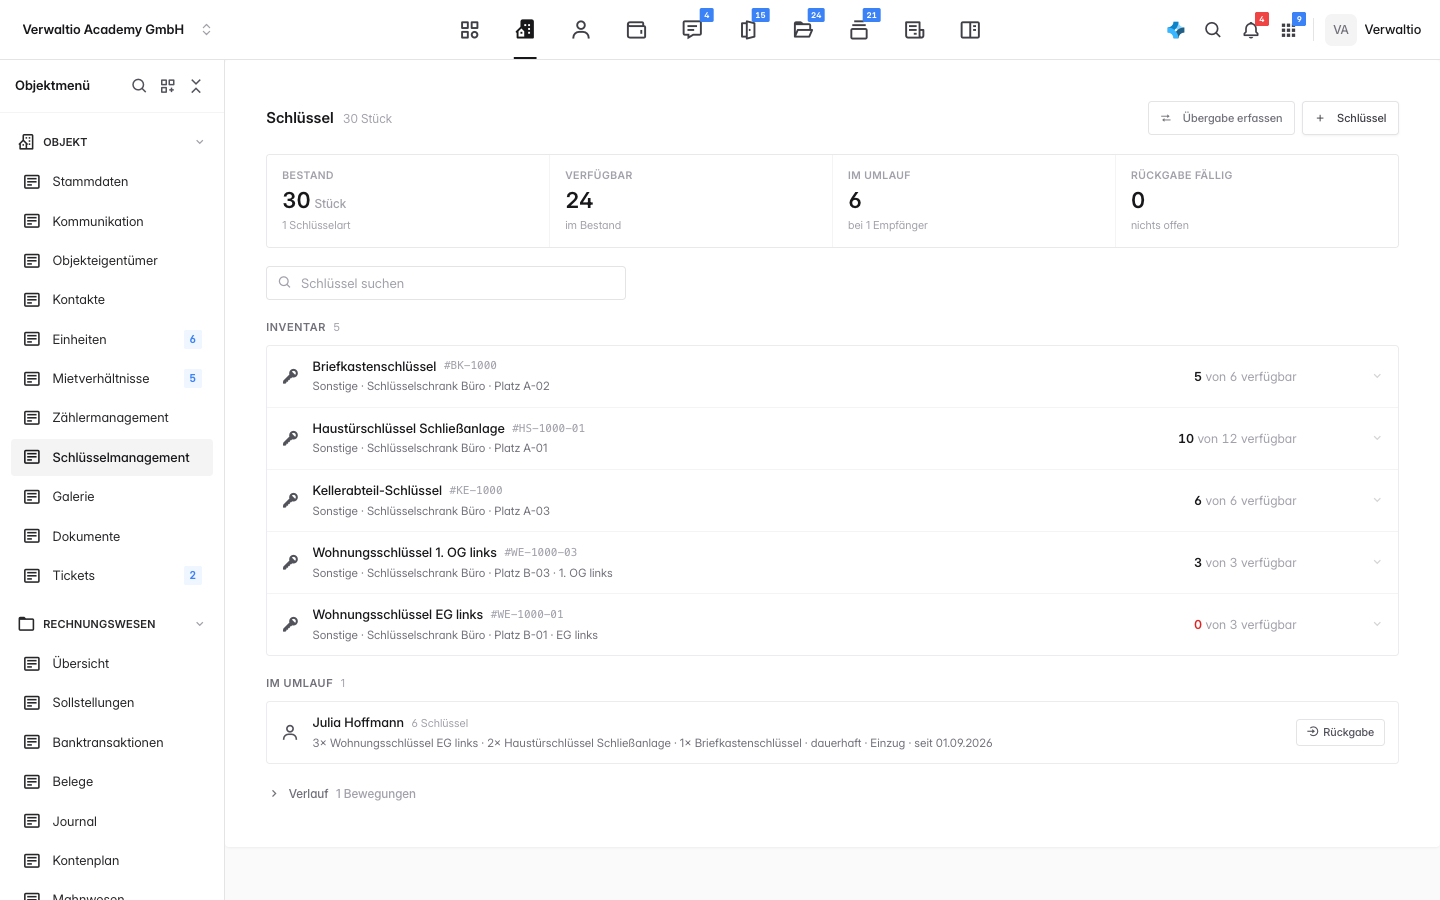This screenshot has height=900, width=1440.
Task: Expand the Briefkastenschlüssel inventory row chevron
Action: tap(1377, 377)
